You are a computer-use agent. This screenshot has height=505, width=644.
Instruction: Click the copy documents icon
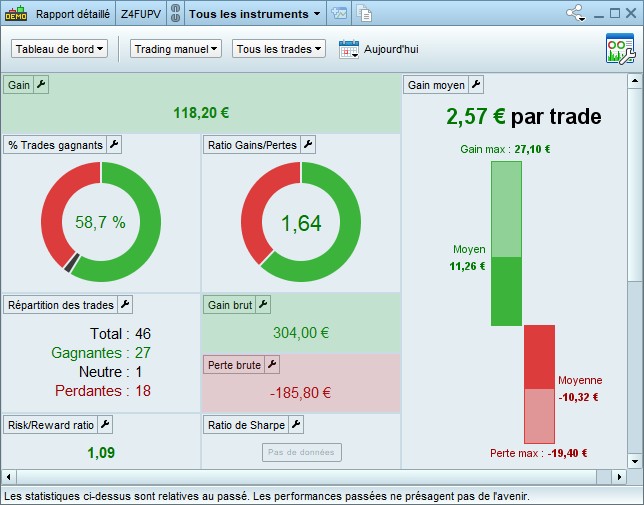[364, 13]
